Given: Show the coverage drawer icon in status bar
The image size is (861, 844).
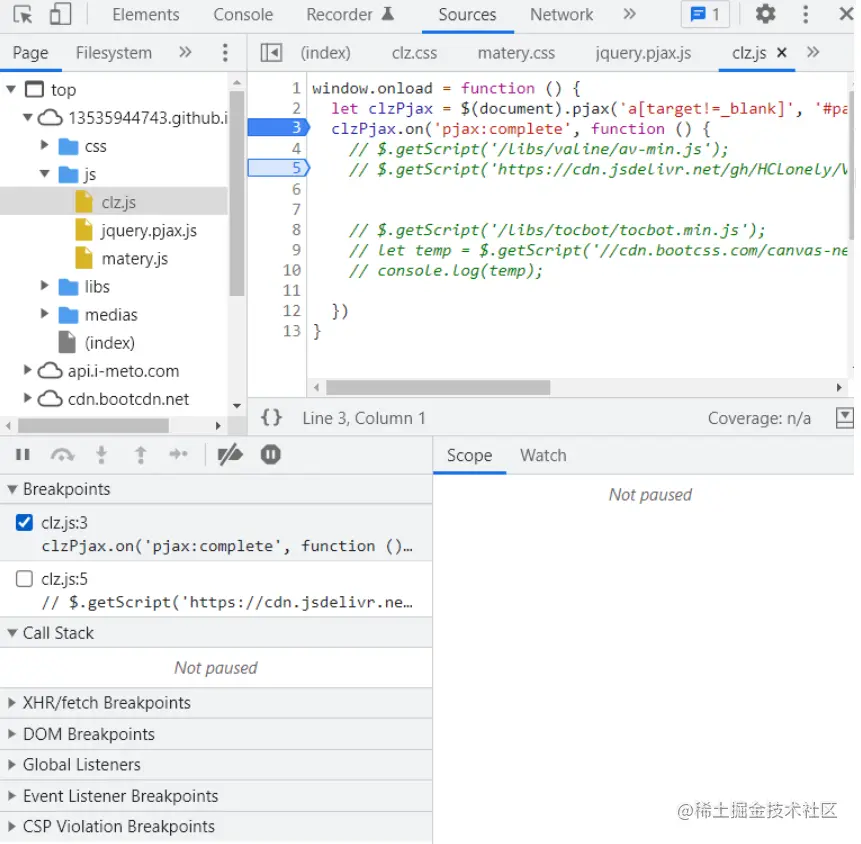Looking at the screenshot, I should coord(844,418).
